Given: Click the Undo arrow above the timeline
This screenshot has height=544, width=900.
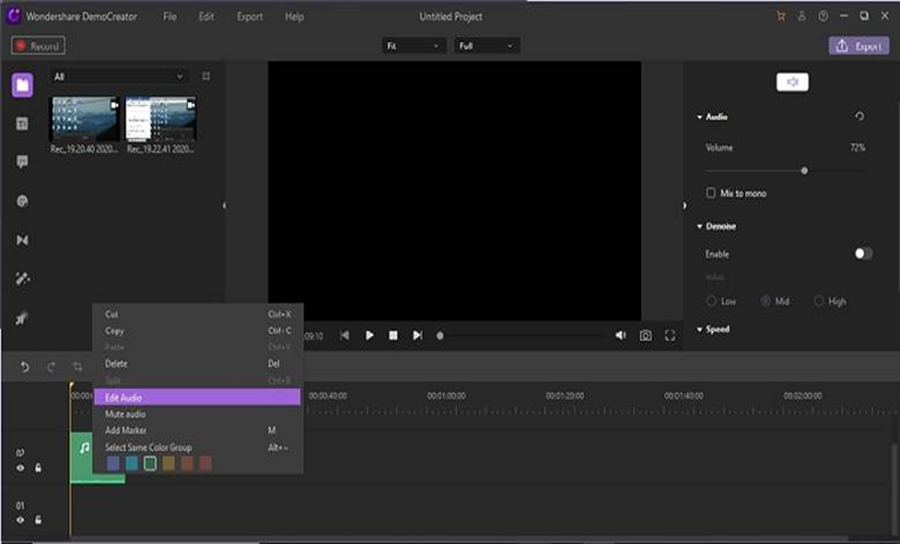Looking at the screenshot, I should pos(25,367).
